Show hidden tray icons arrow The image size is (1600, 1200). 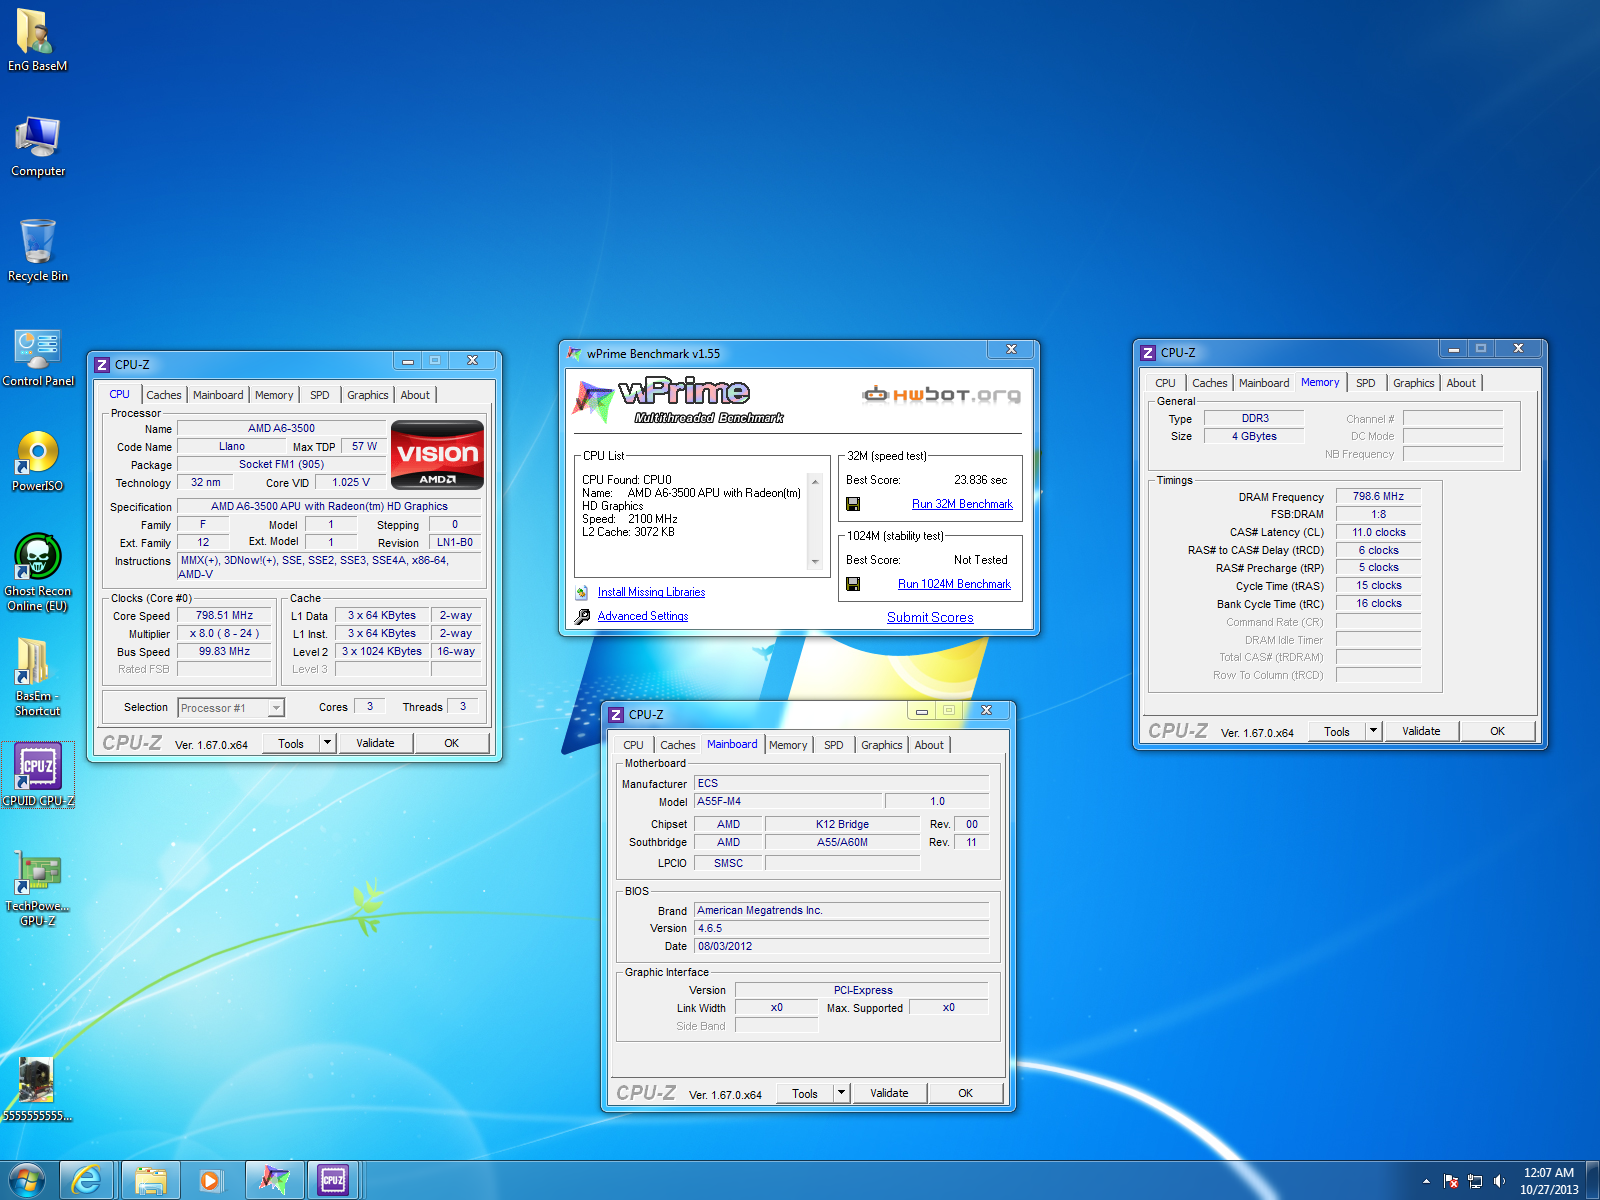pos(1426,1181)
